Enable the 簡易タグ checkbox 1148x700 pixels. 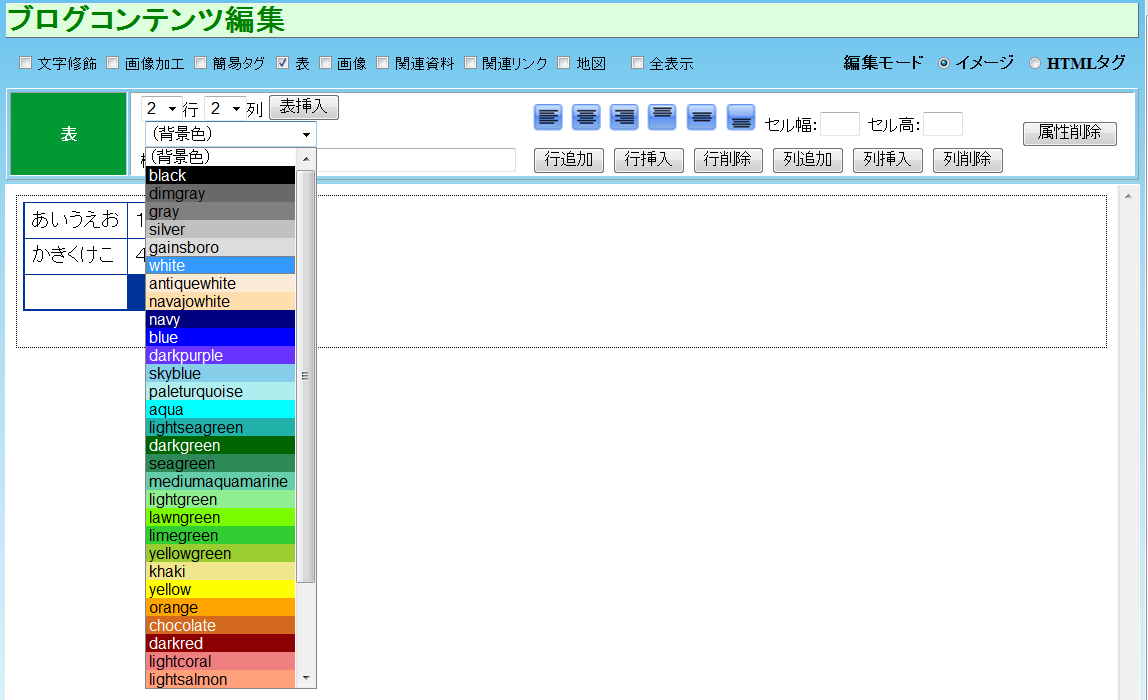(201, 63)
